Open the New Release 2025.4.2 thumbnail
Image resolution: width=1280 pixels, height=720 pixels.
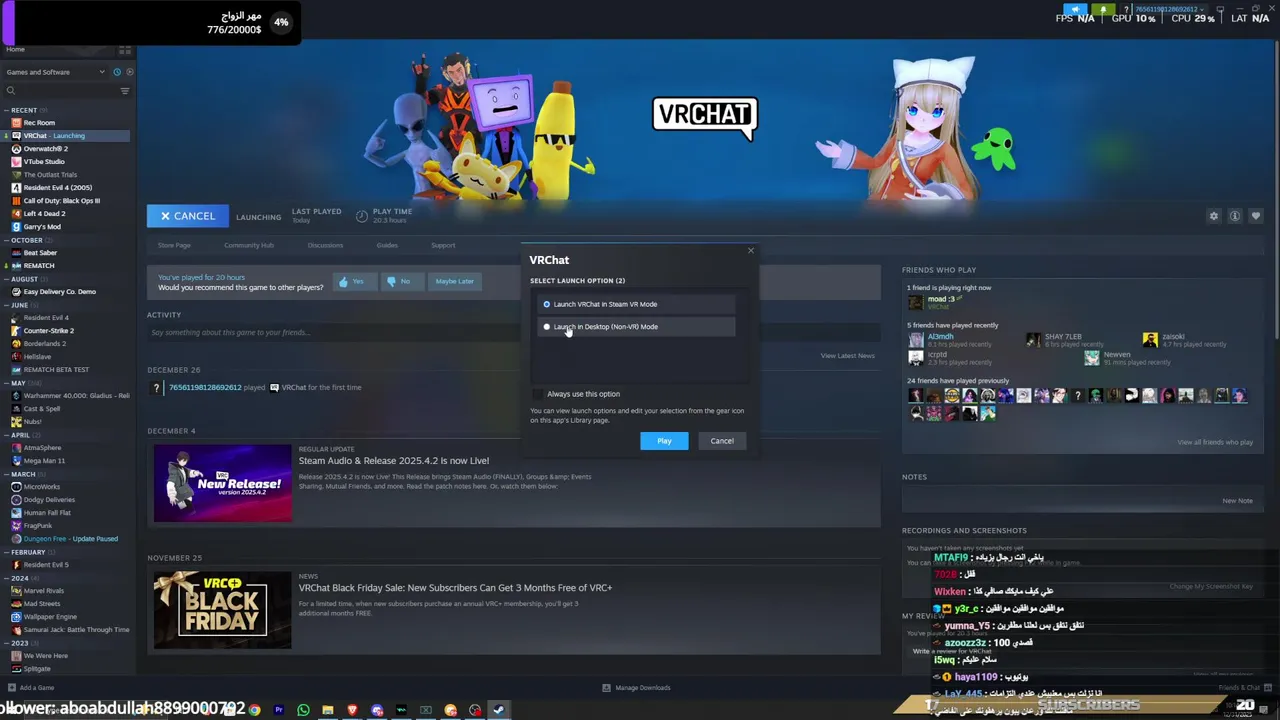click(223, 483)
